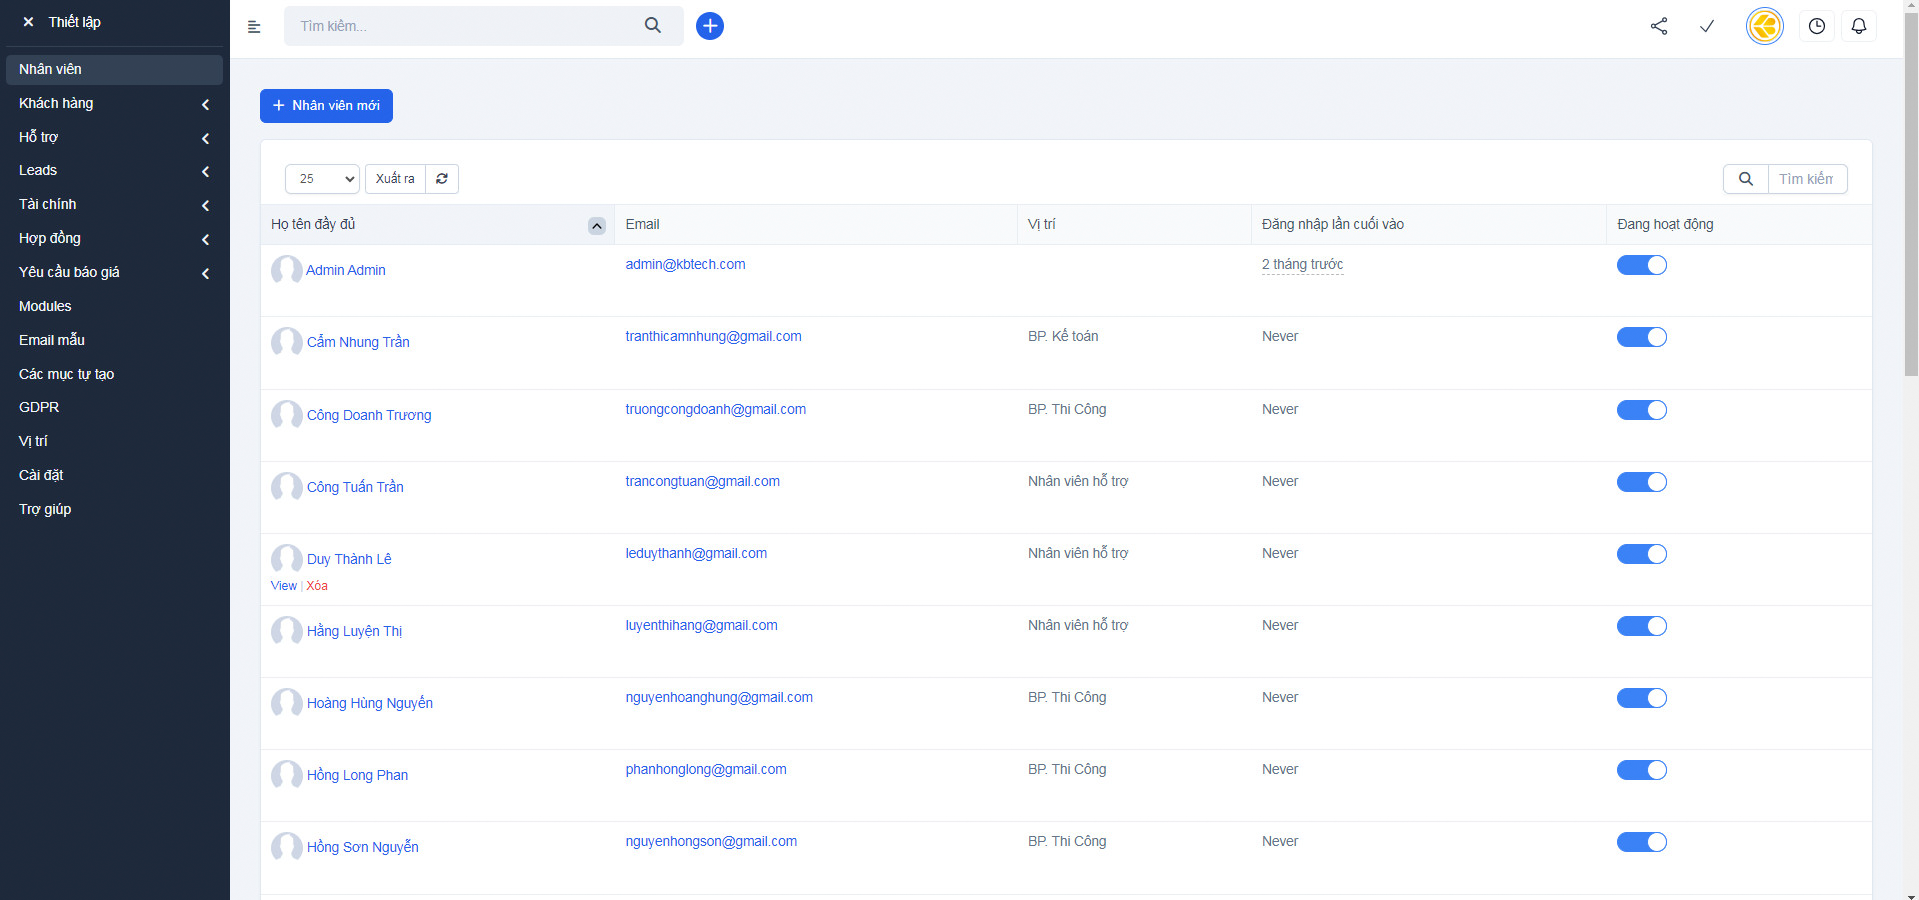The height and width of the screenshot is (900, 1919).
Task: Open the tranthicamnhung@gmail.com email link
Action: [713, 337]
